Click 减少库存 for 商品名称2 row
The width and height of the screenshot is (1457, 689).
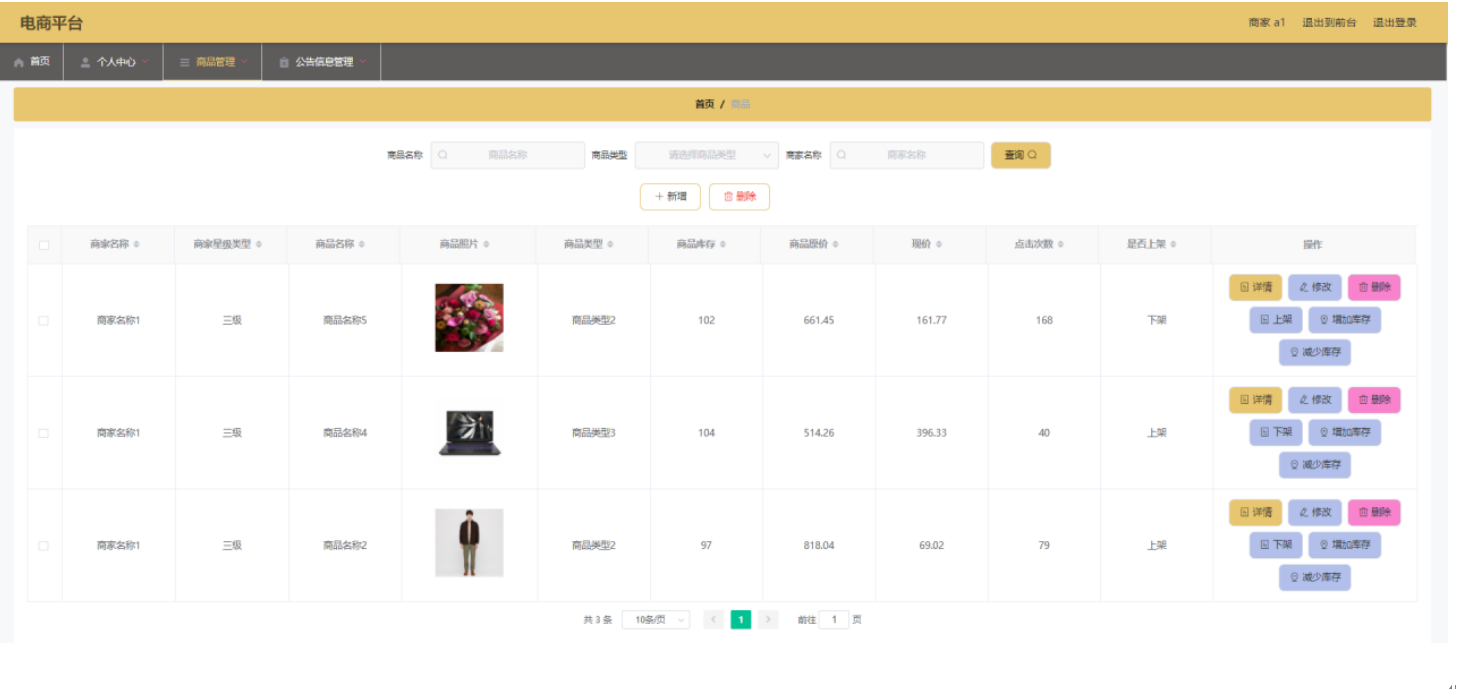click(1315, 577)
